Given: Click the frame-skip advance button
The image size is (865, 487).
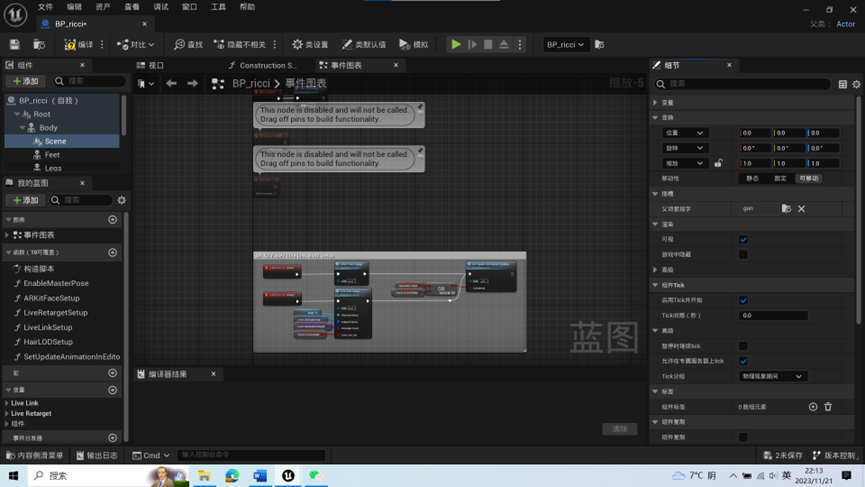Looking at the screenshot, I should click(472, 45).
